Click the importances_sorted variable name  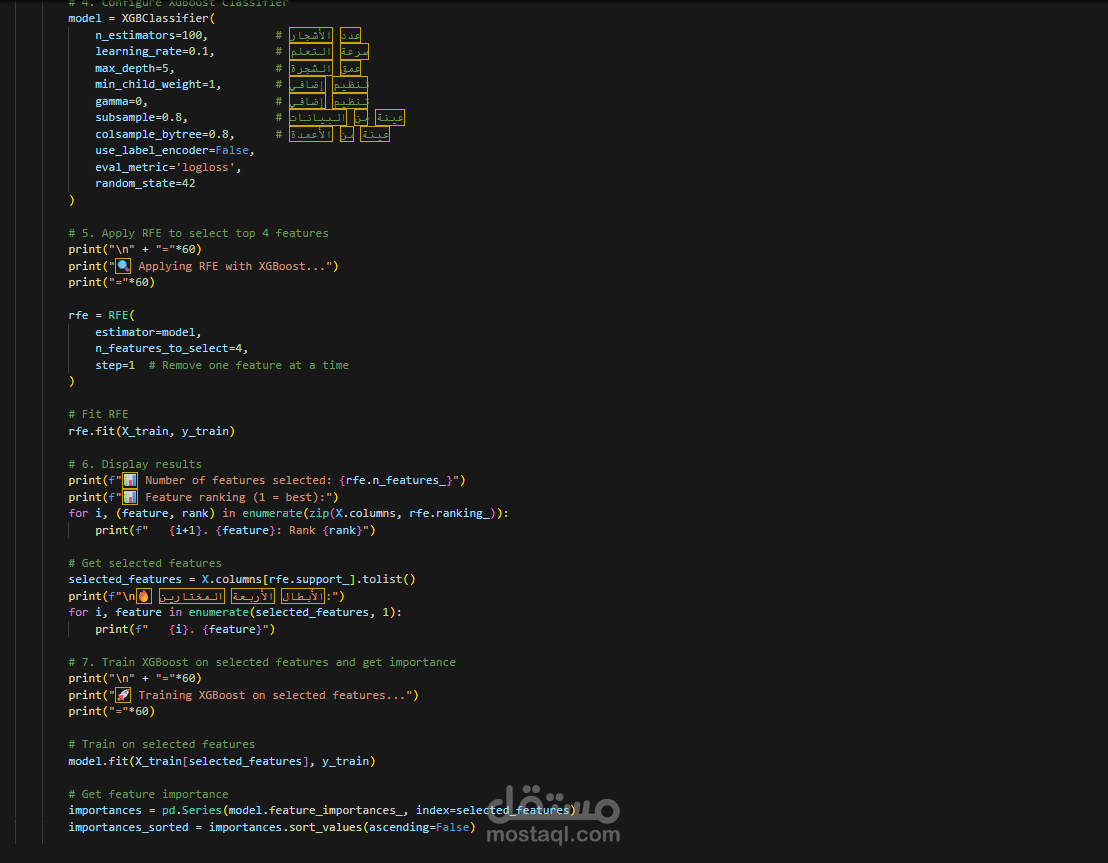129,828
